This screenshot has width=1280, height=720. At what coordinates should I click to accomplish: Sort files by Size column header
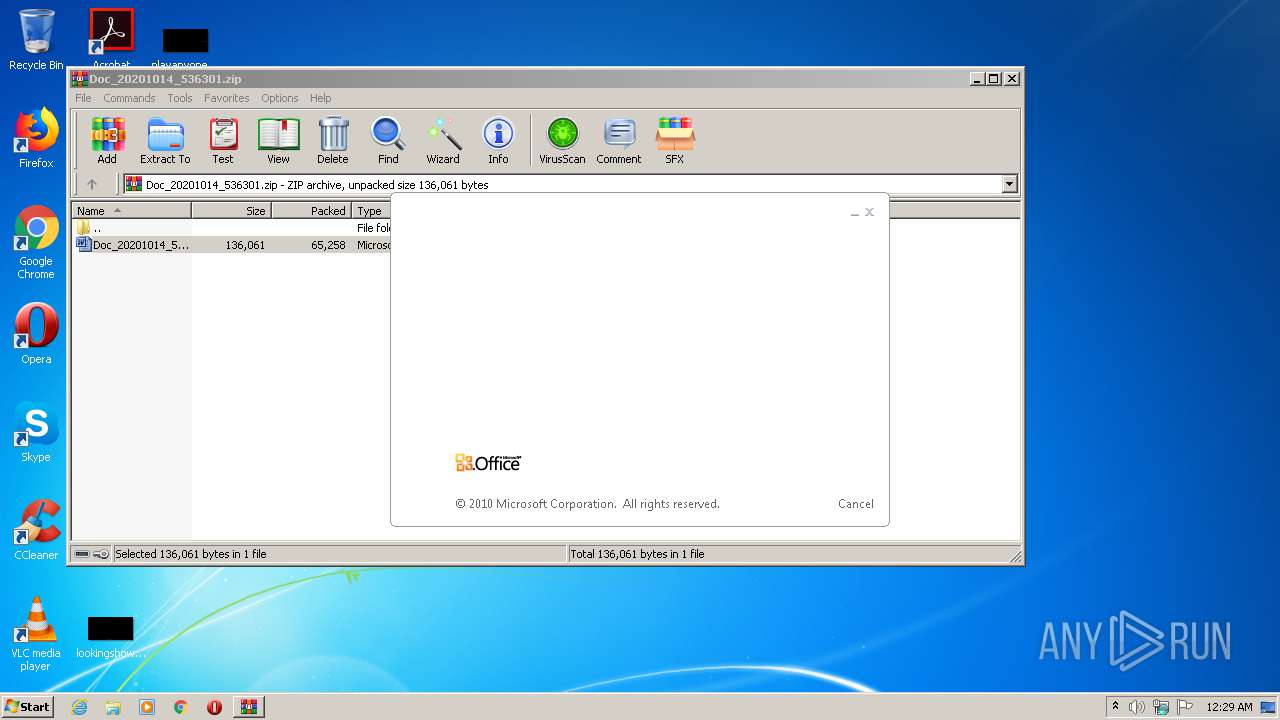pos(231,211)
